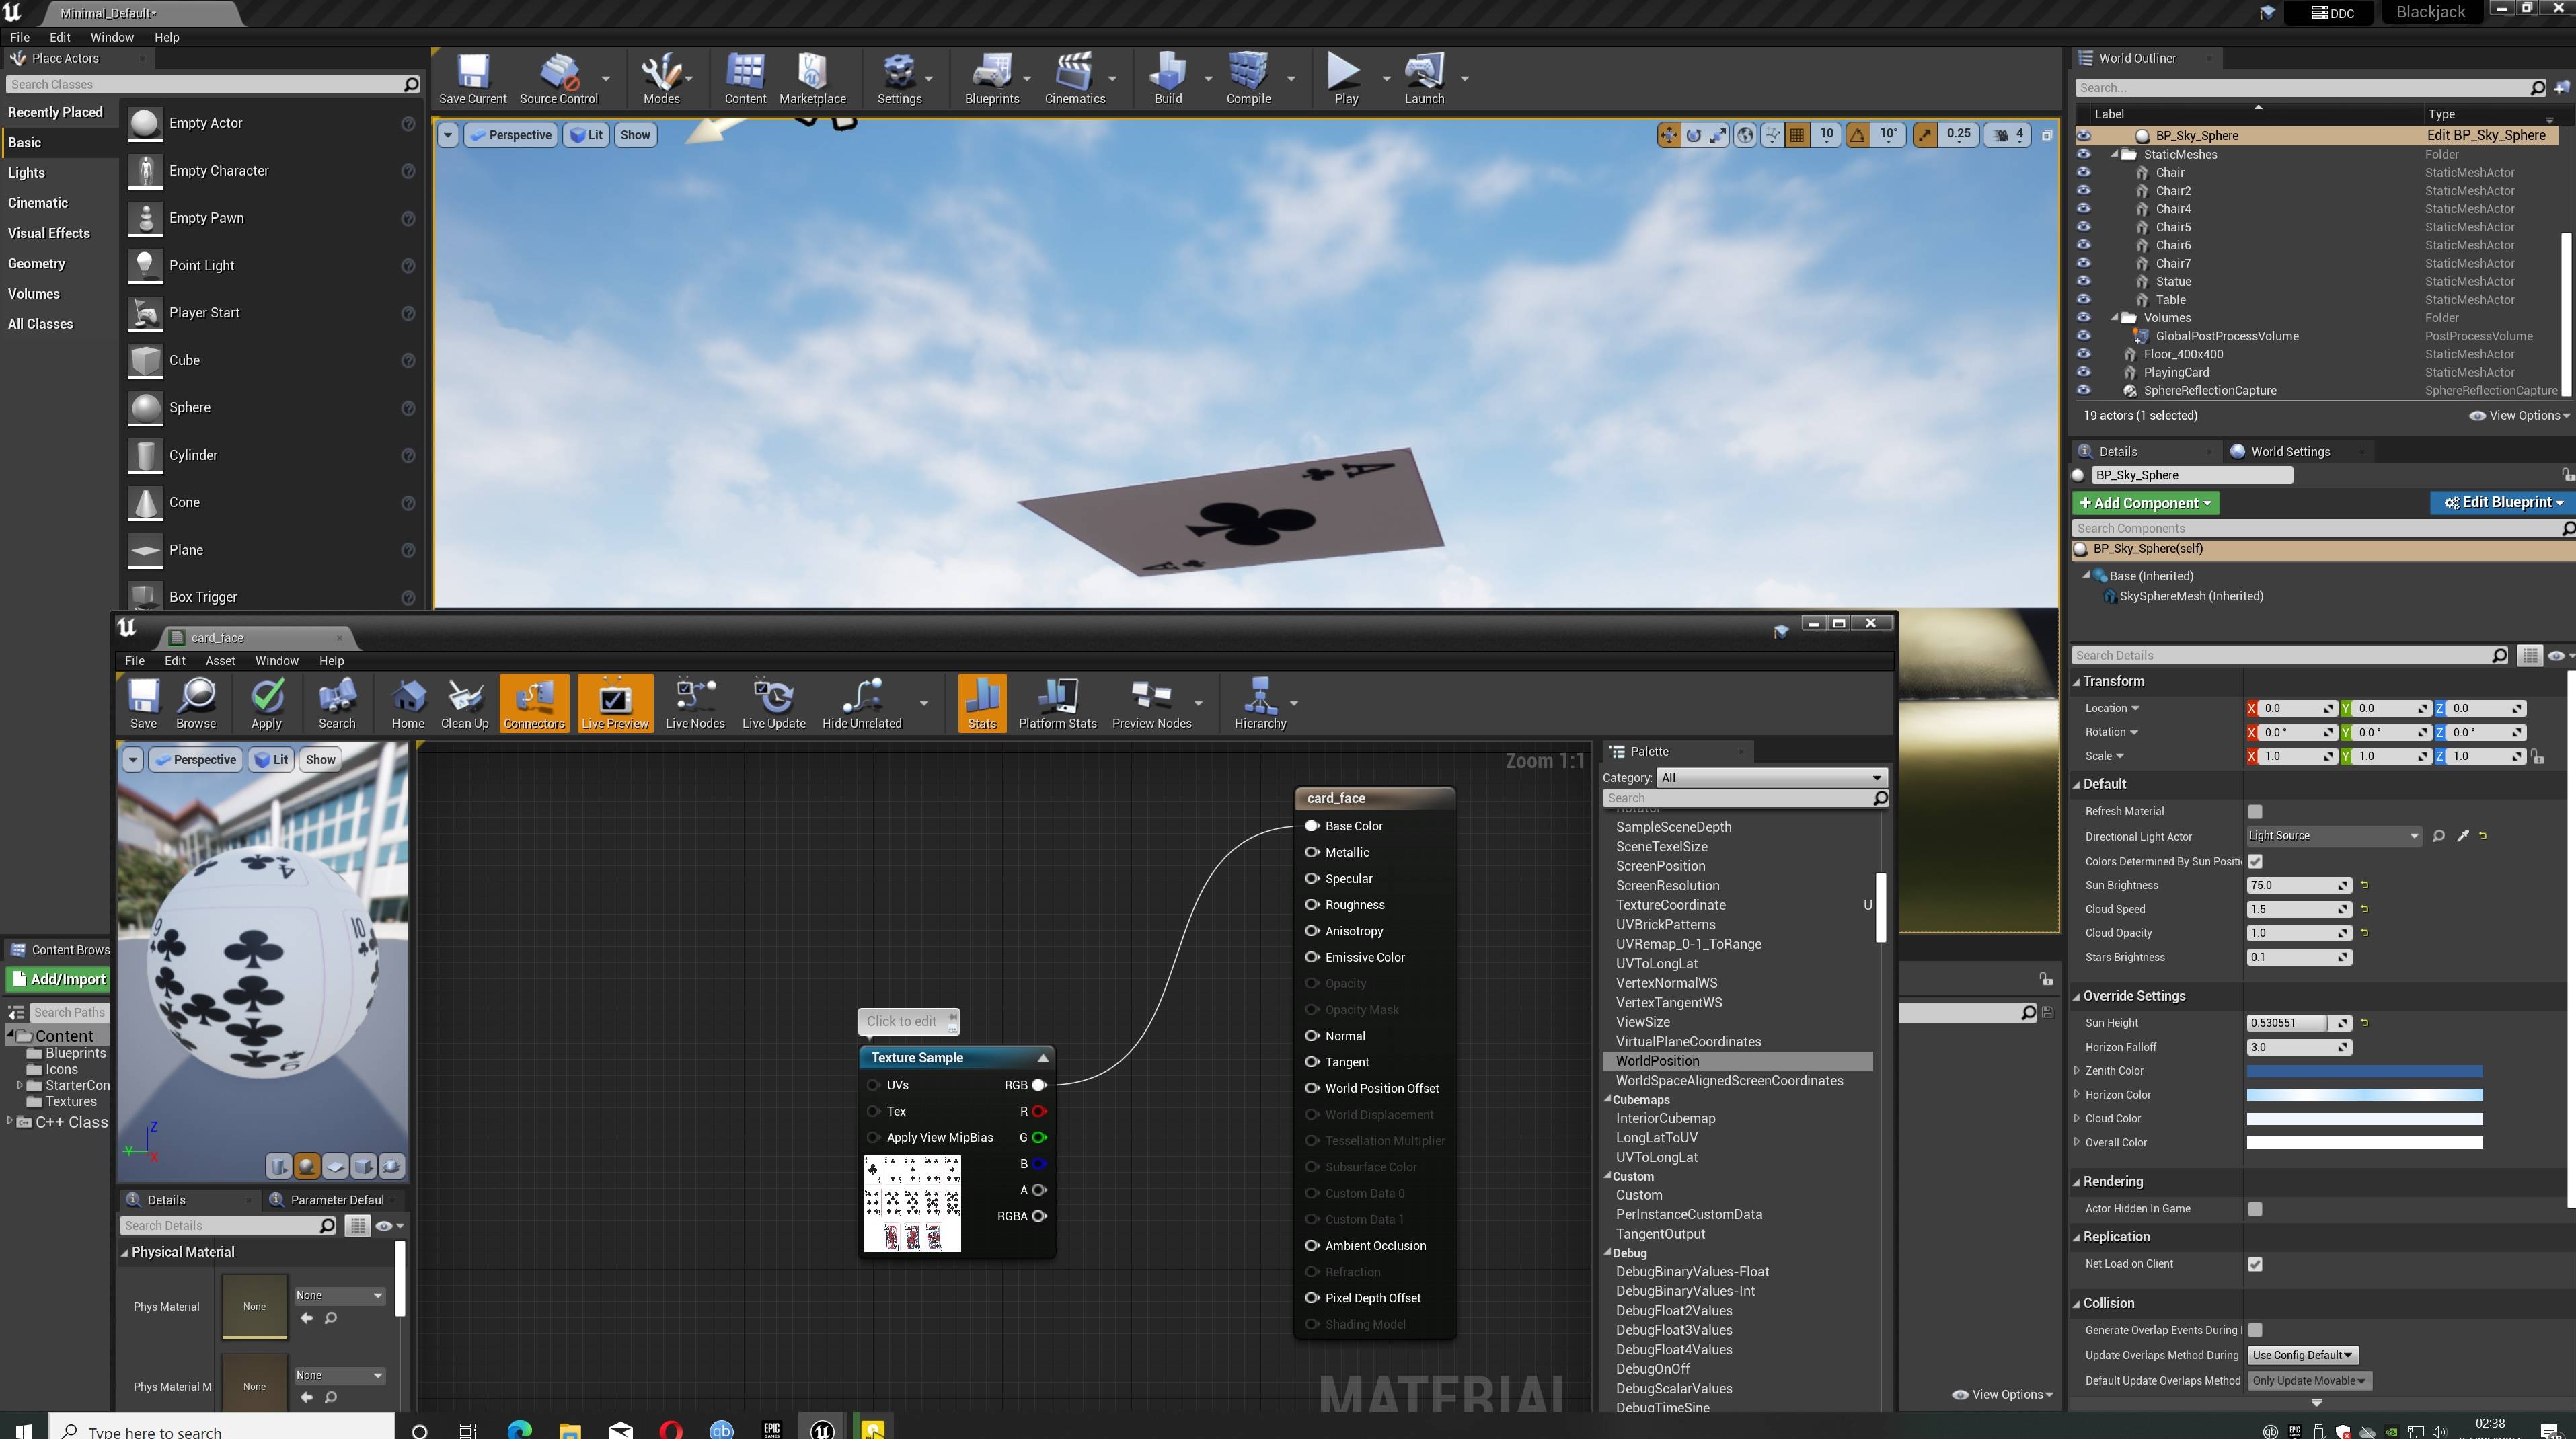Collapse the Transform section
Viewport: 2576px width, 1439px height.
pyautogui.click(x=2077, y=681)
